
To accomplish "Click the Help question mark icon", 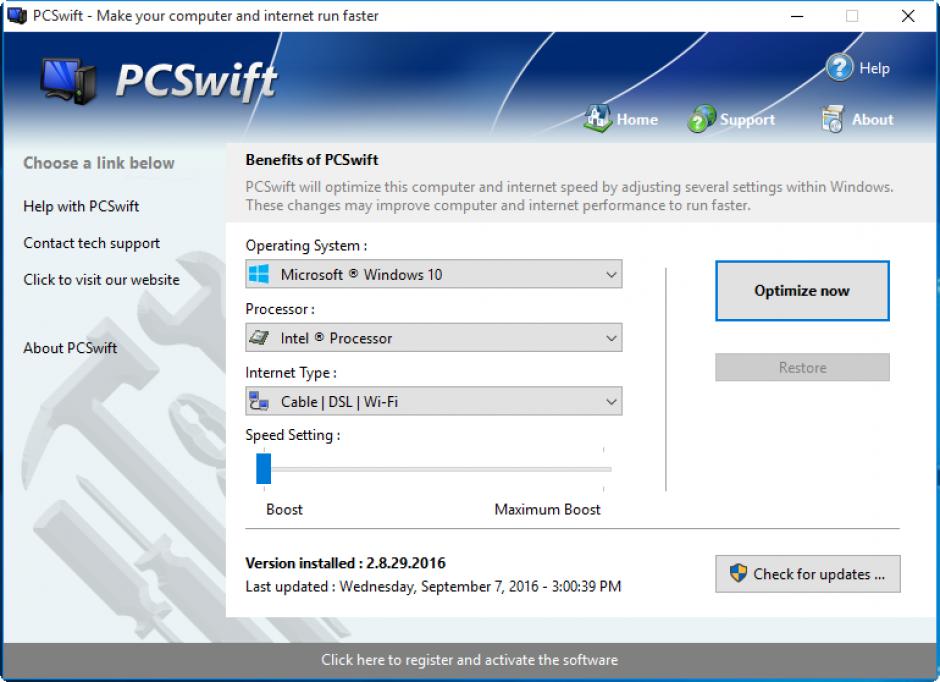I will 839,67.
